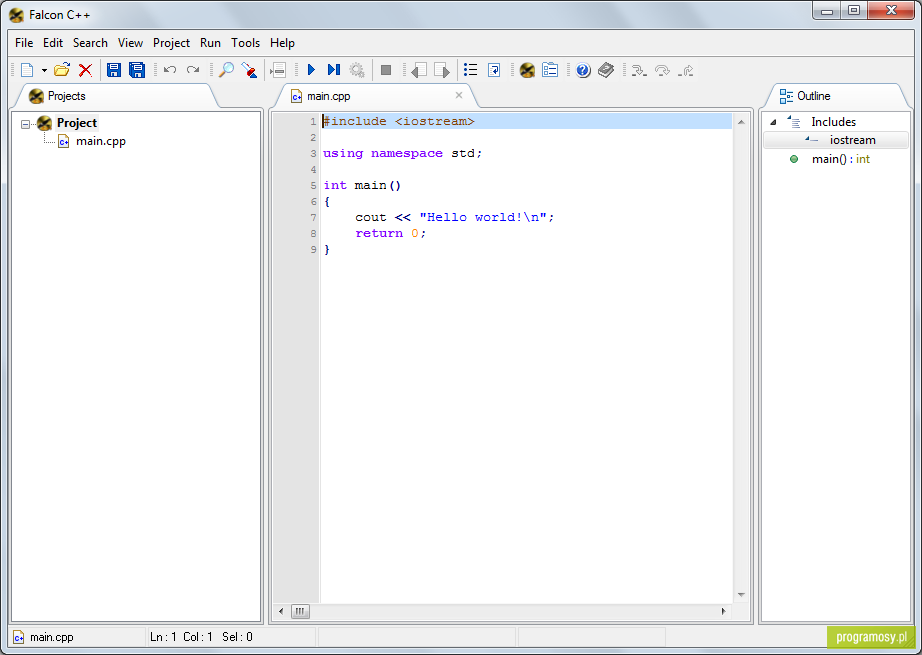Screen dimensions: 922x655
Task: Click the toggle bookmark line icon
Action: pos(278,71)
